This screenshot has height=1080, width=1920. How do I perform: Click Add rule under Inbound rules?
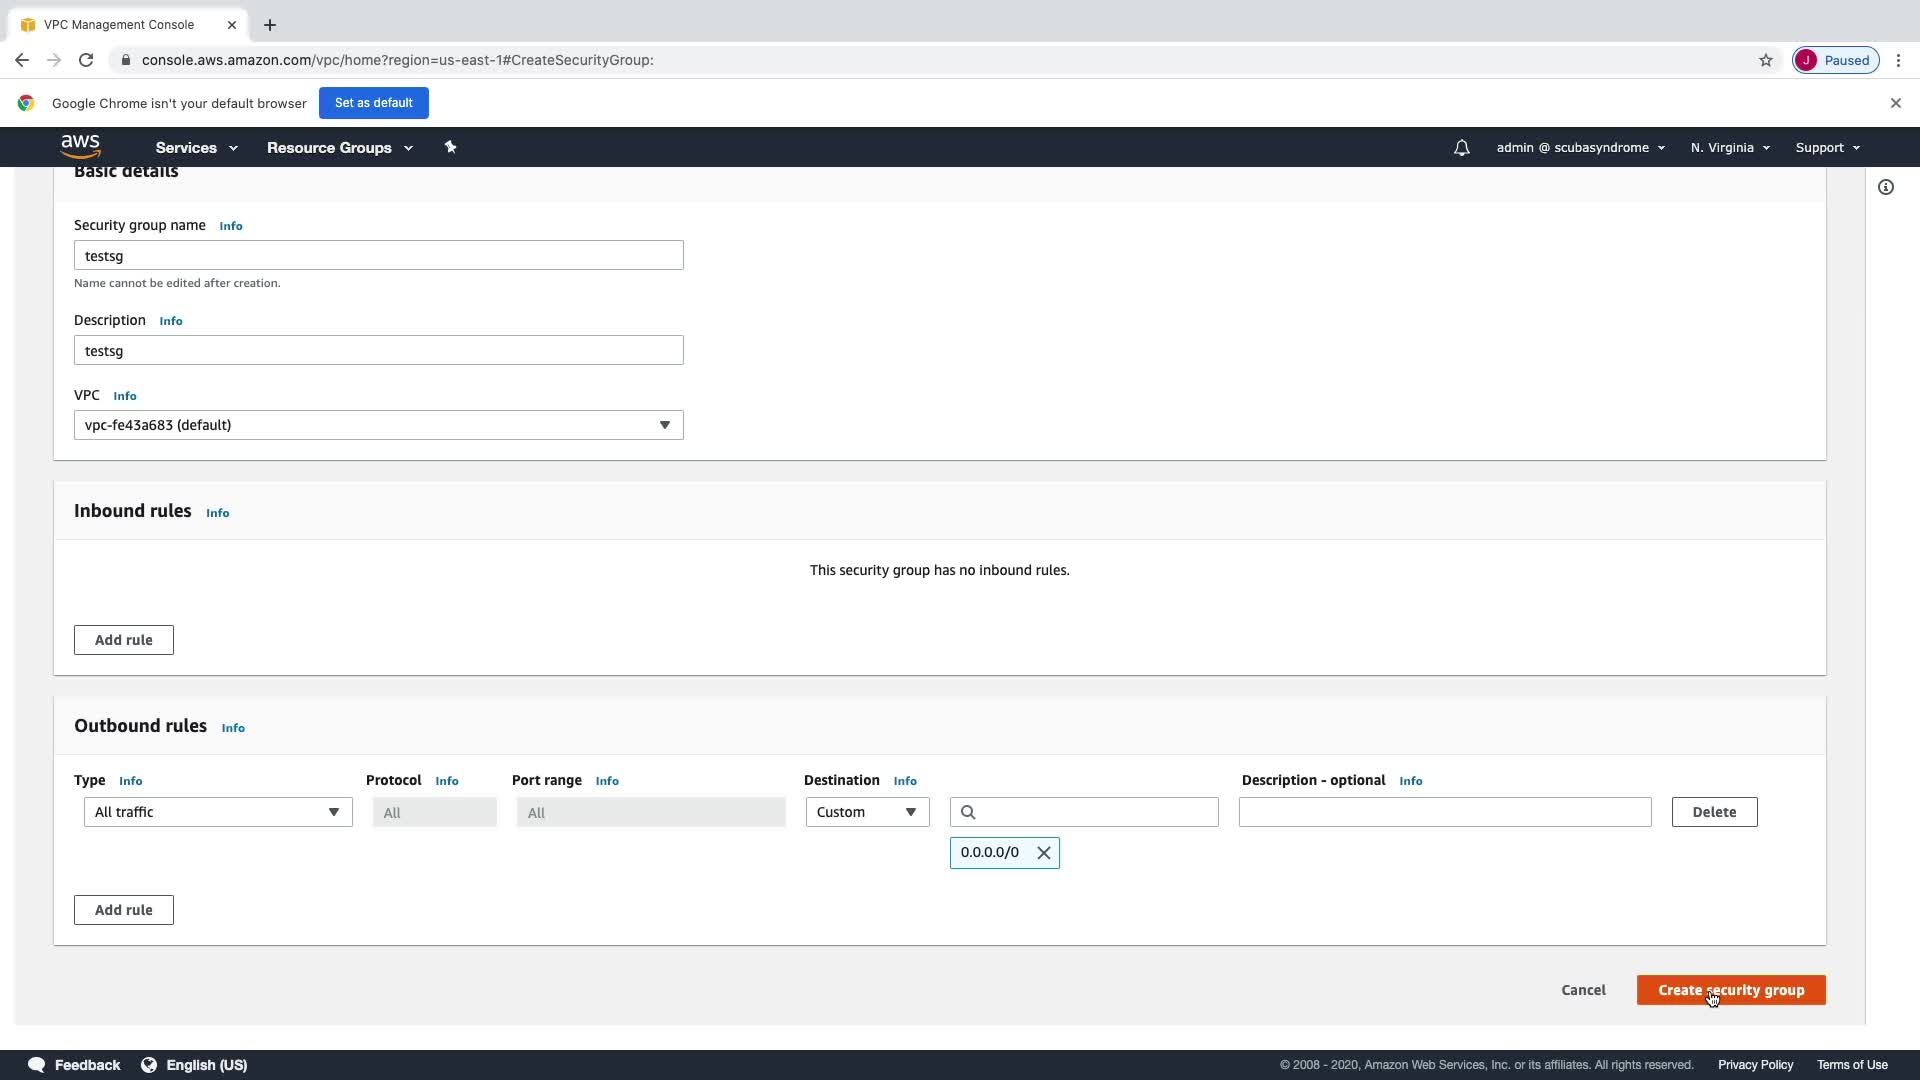(x=123, y=640)
